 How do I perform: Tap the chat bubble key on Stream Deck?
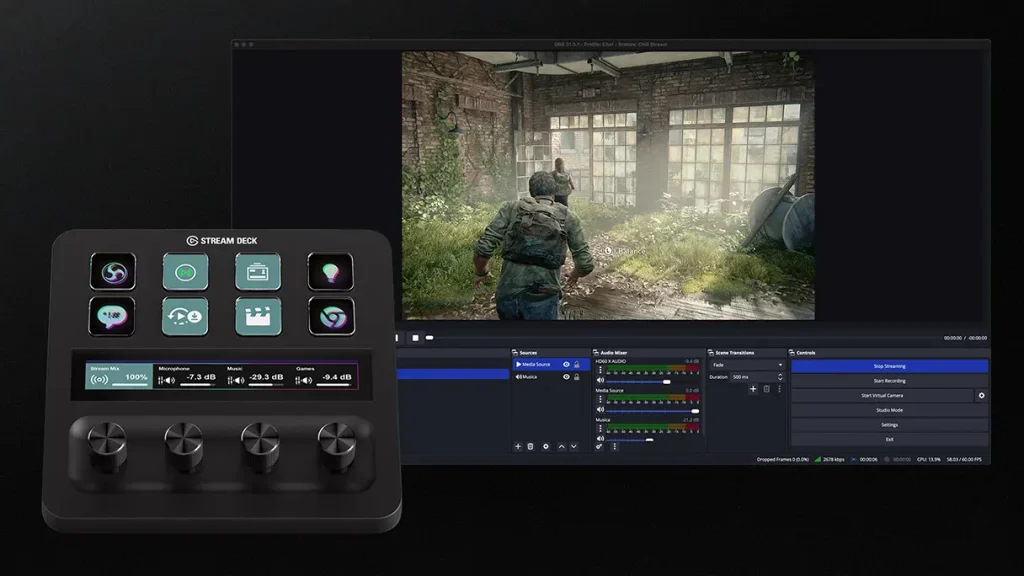point(112,317)
